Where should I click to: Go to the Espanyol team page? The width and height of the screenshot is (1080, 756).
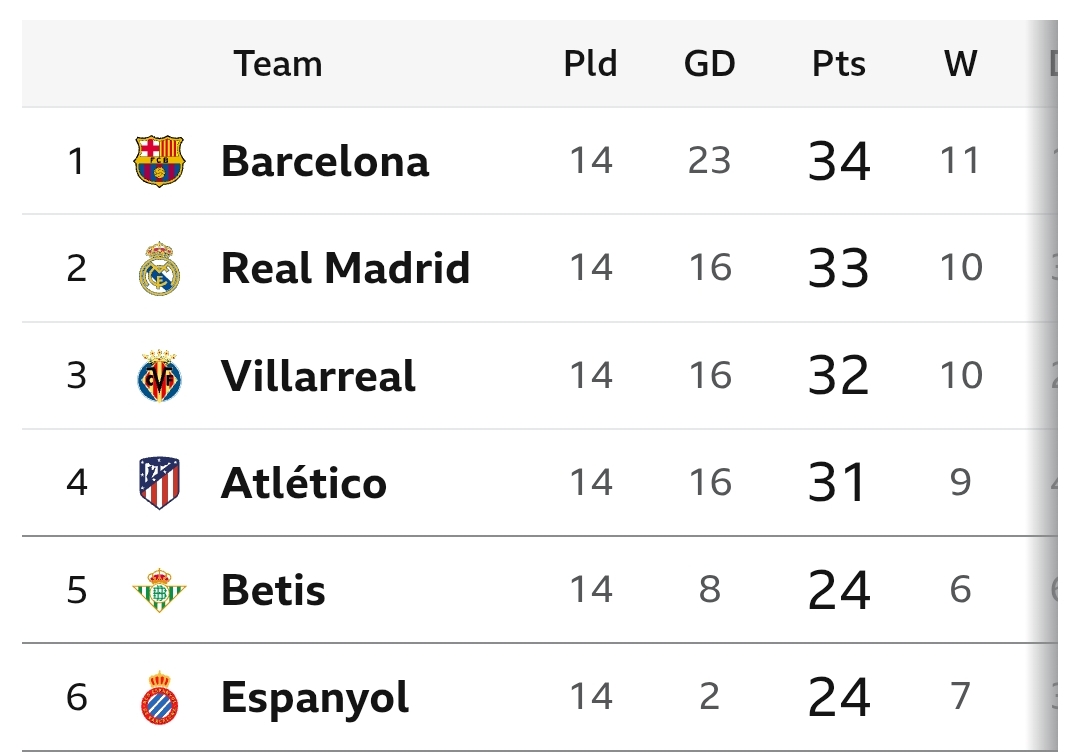point(315,697)
